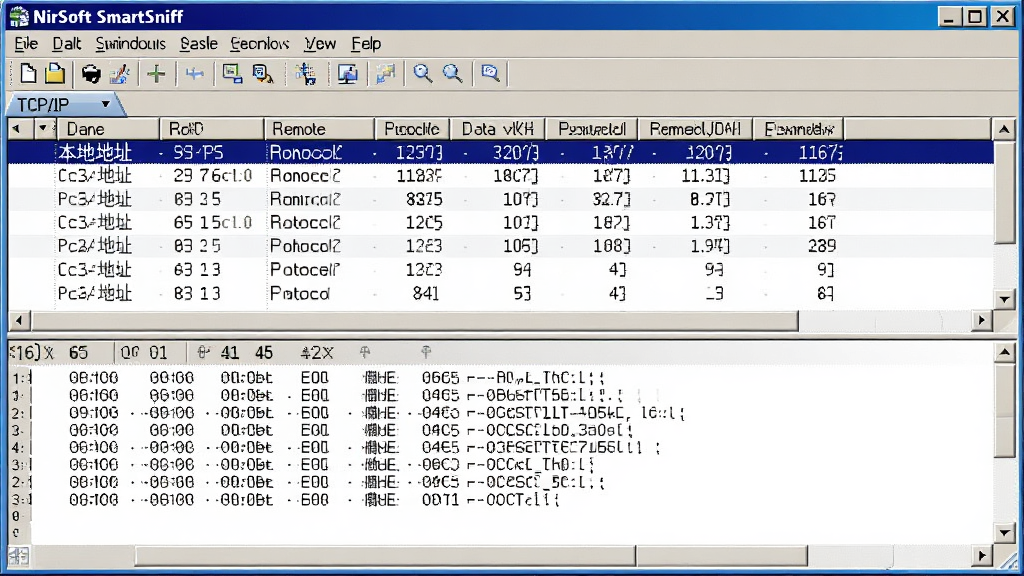Click the value 11835 in the table
This screenshot has height=576, width=1024.
tap(419, 176)
